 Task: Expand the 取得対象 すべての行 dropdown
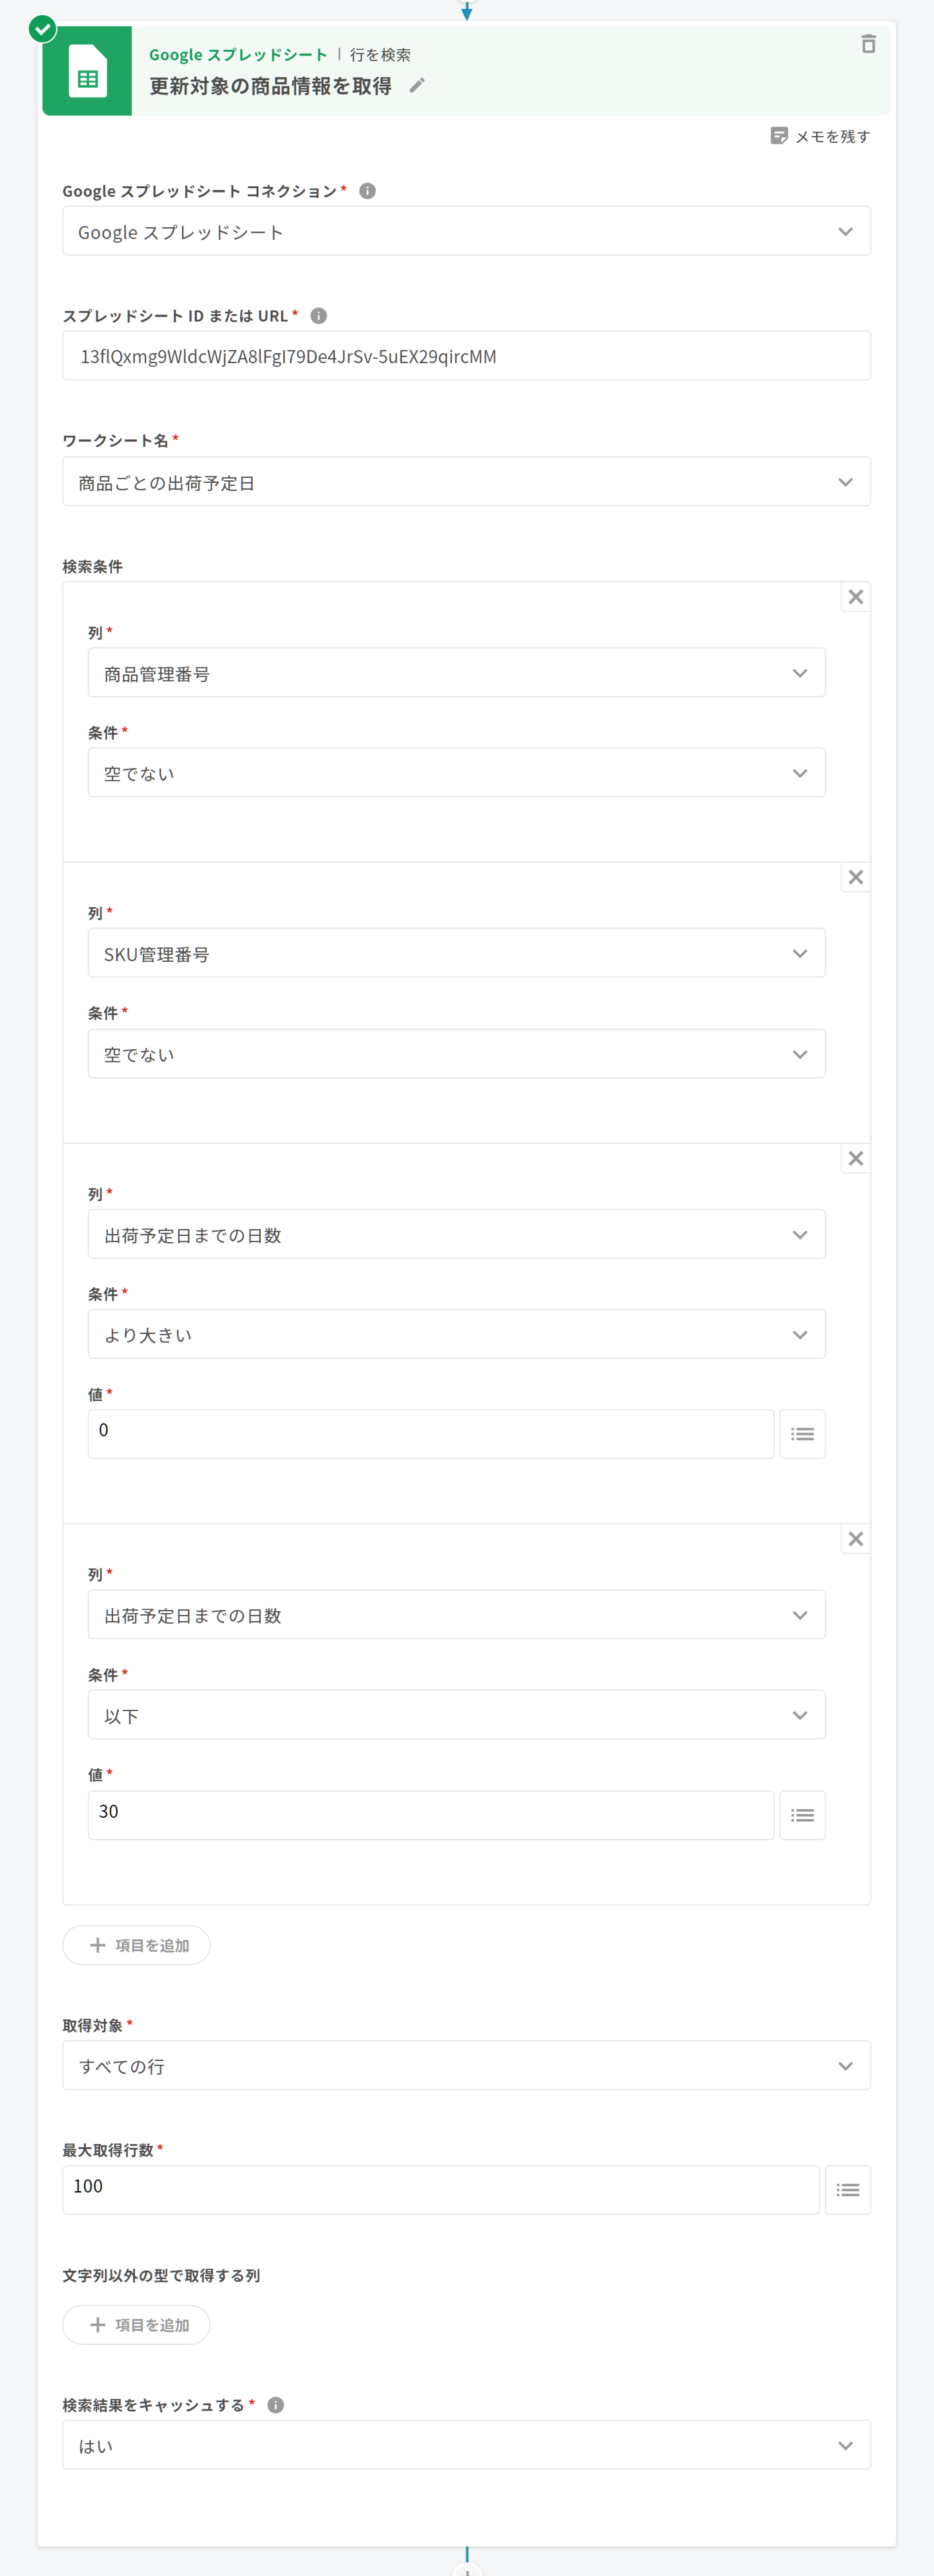tap(466, 2066)
